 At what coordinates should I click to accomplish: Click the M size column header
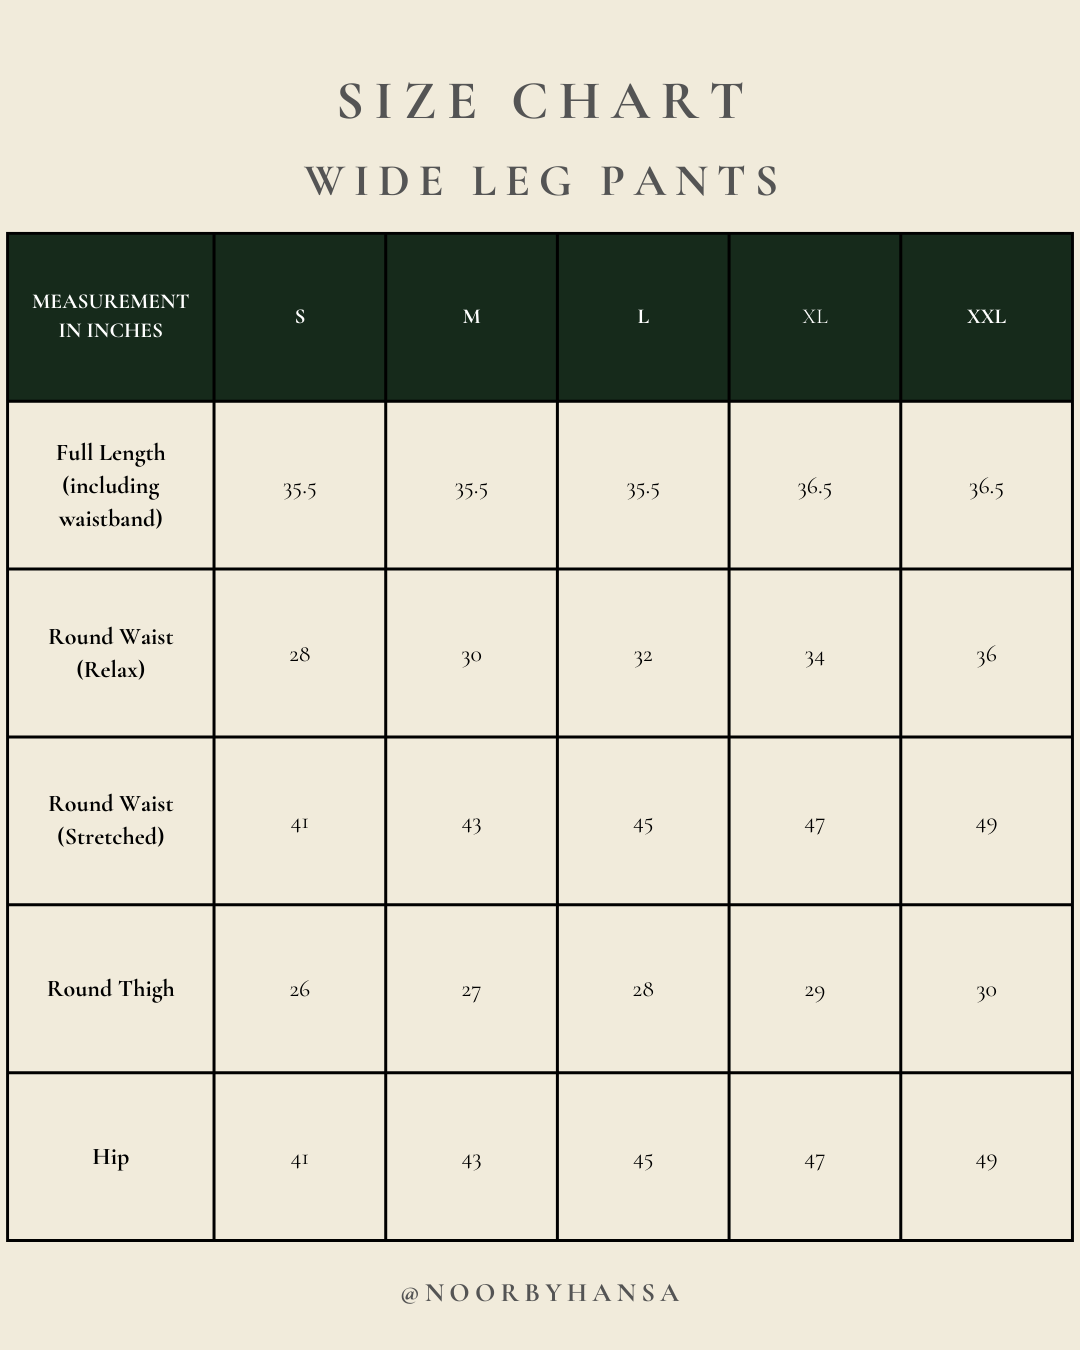(472, 317)
